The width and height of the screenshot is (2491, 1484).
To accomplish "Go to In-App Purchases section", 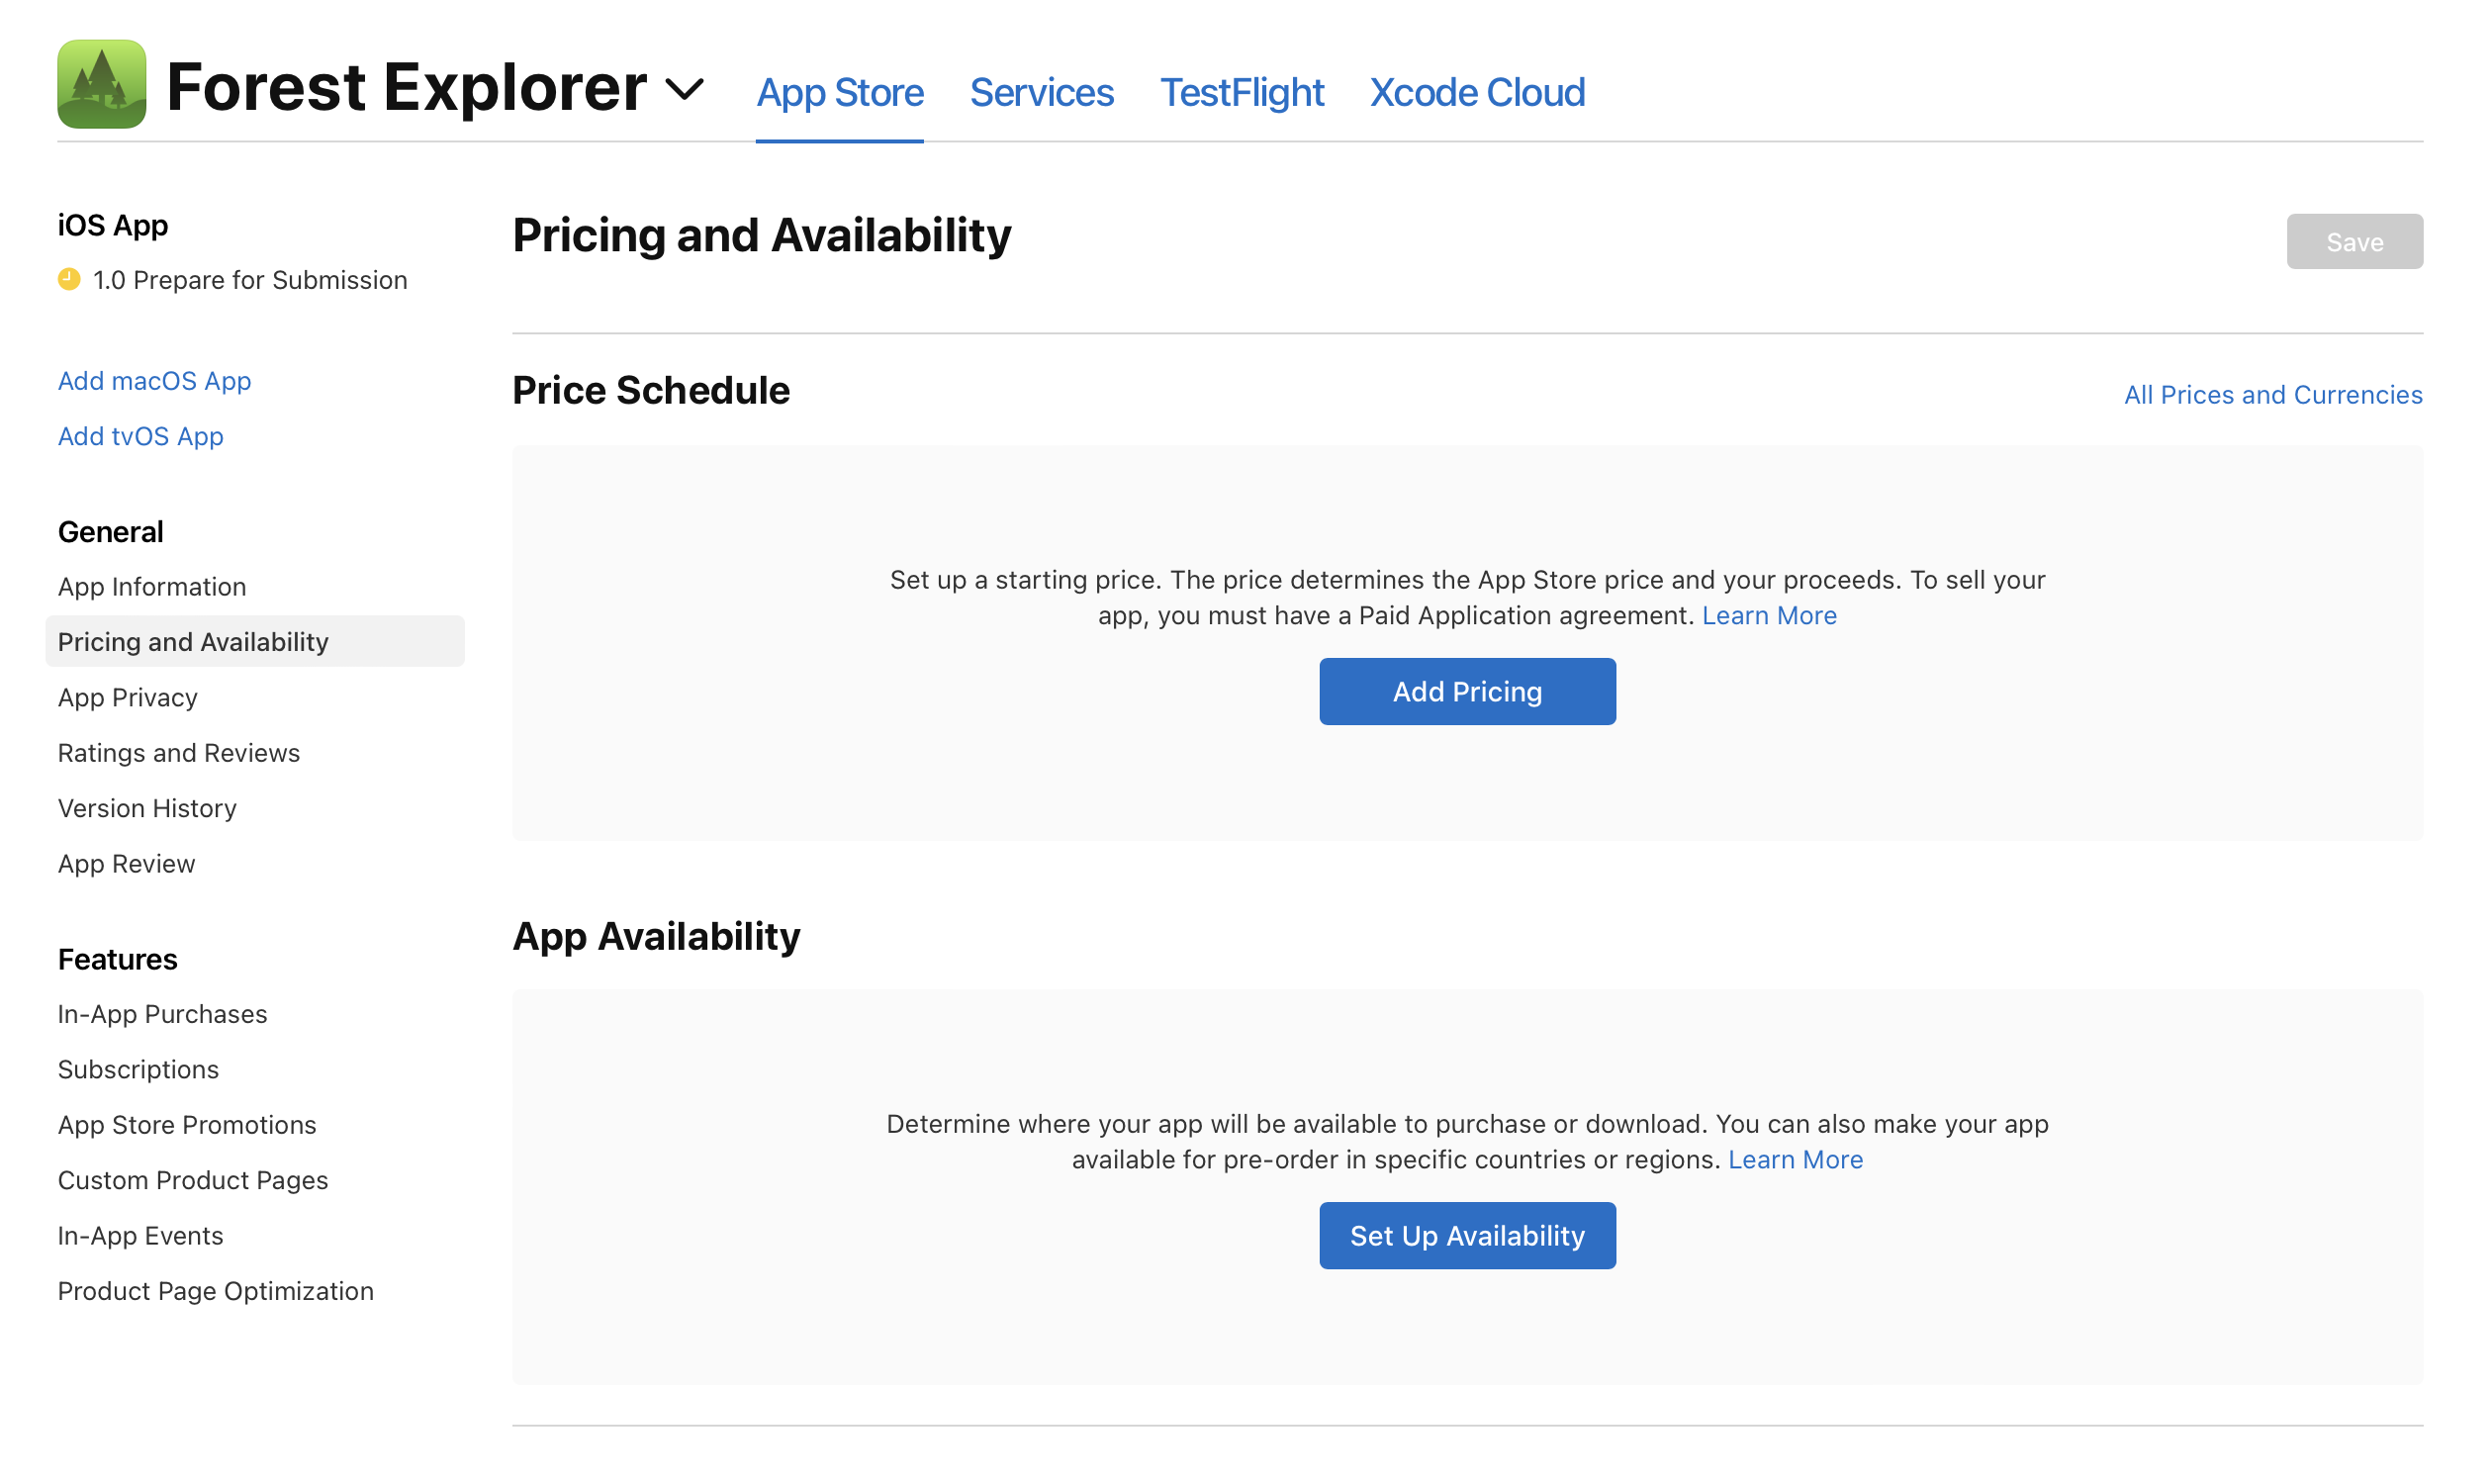I will pos(162,1013).
